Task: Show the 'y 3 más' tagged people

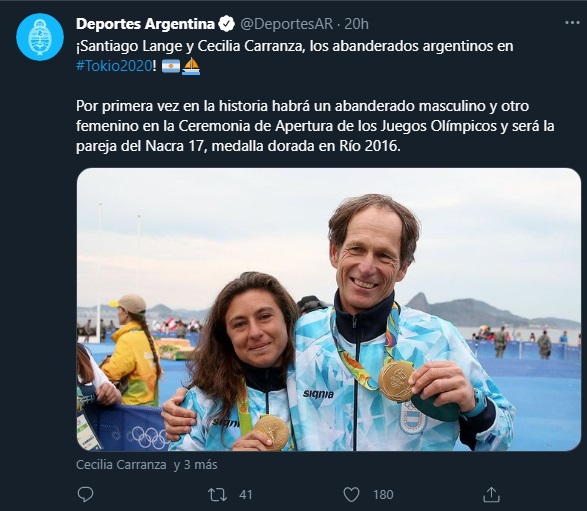Action: click(x=195, y=465)
